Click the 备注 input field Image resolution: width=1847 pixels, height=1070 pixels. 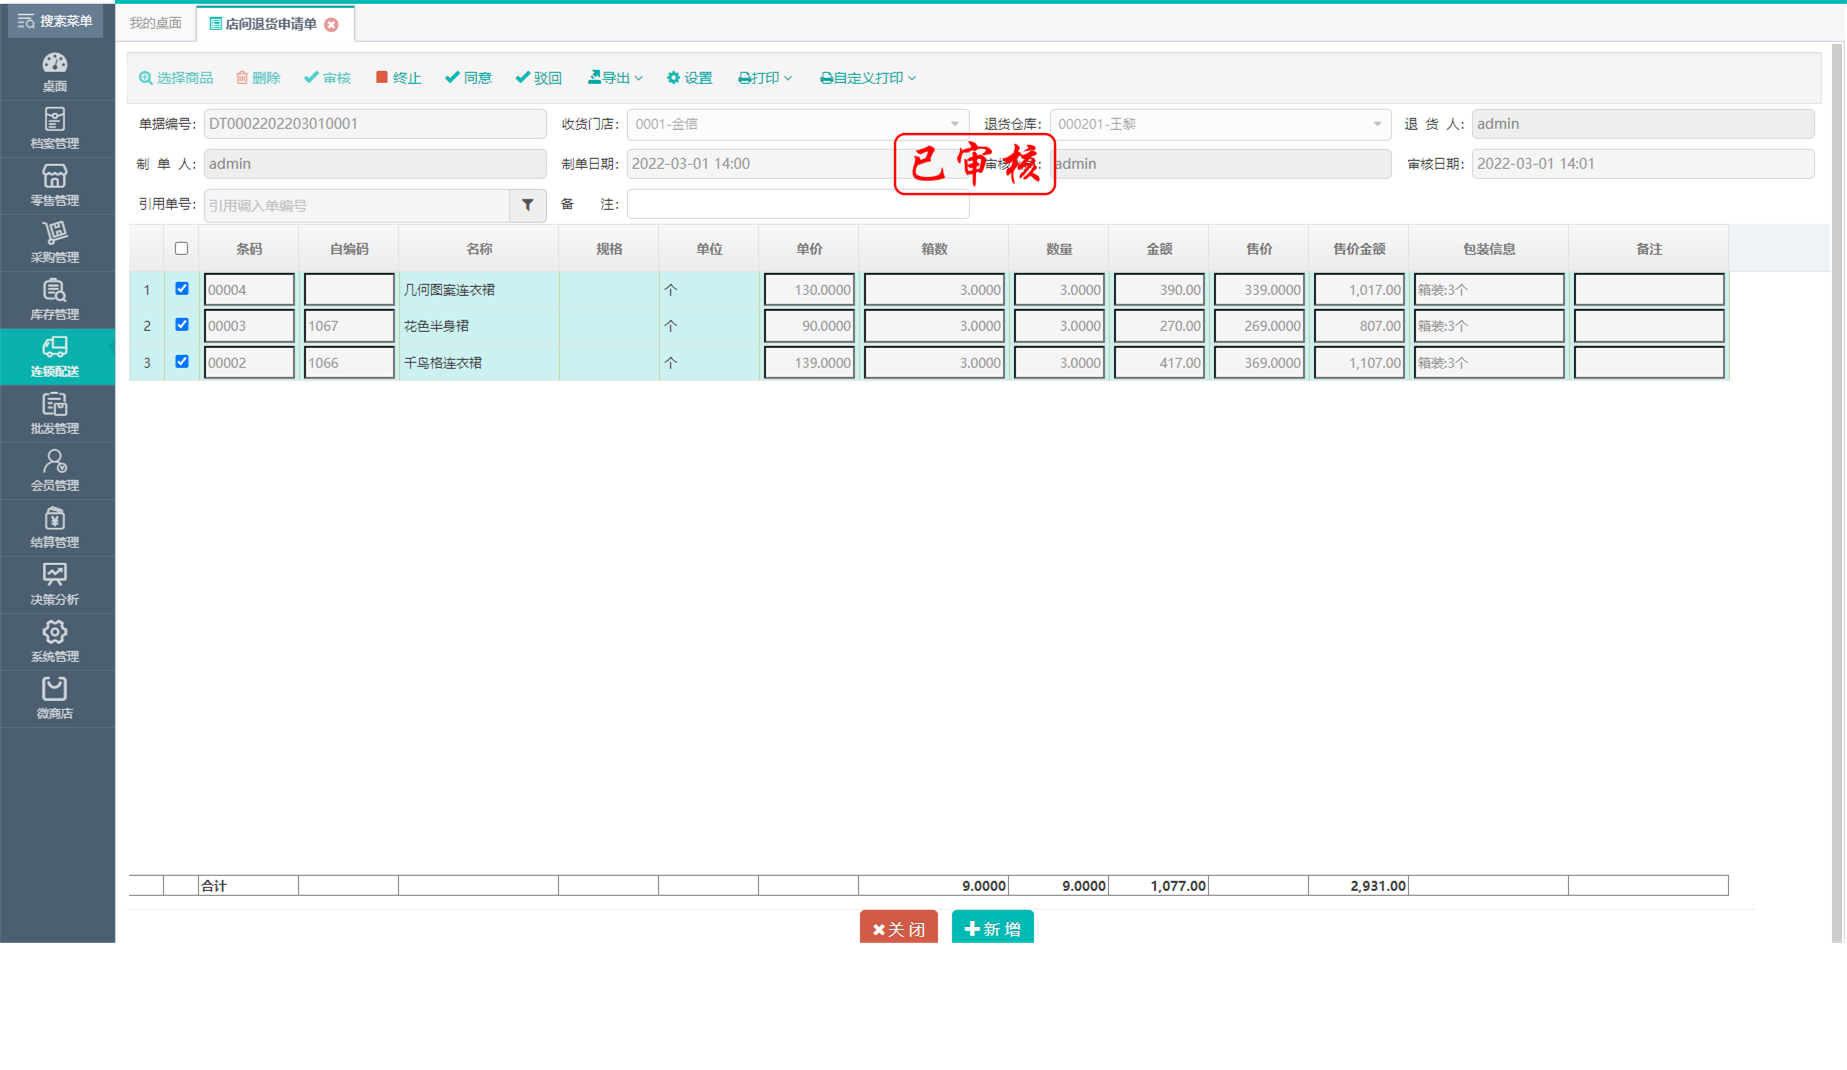tap(798, 204)
